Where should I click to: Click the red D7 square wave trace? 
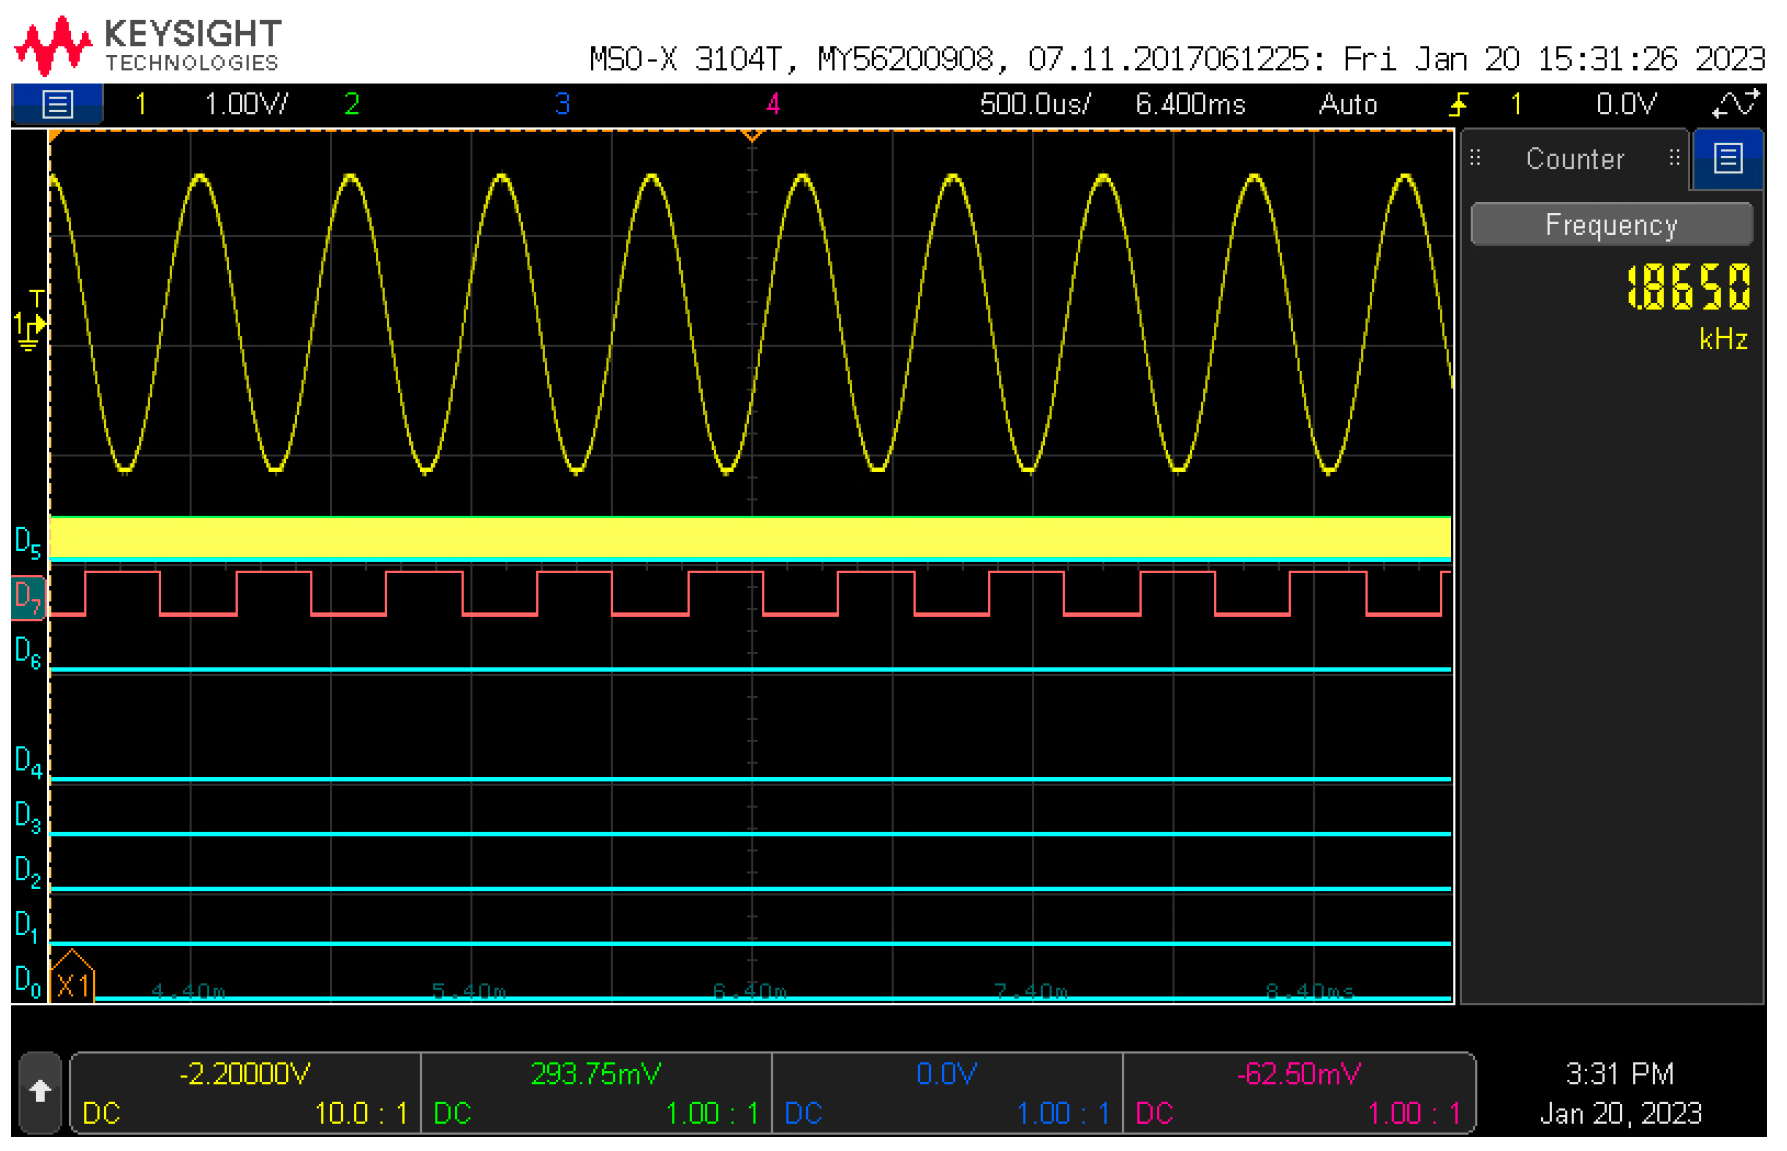[x=750, y=593]
